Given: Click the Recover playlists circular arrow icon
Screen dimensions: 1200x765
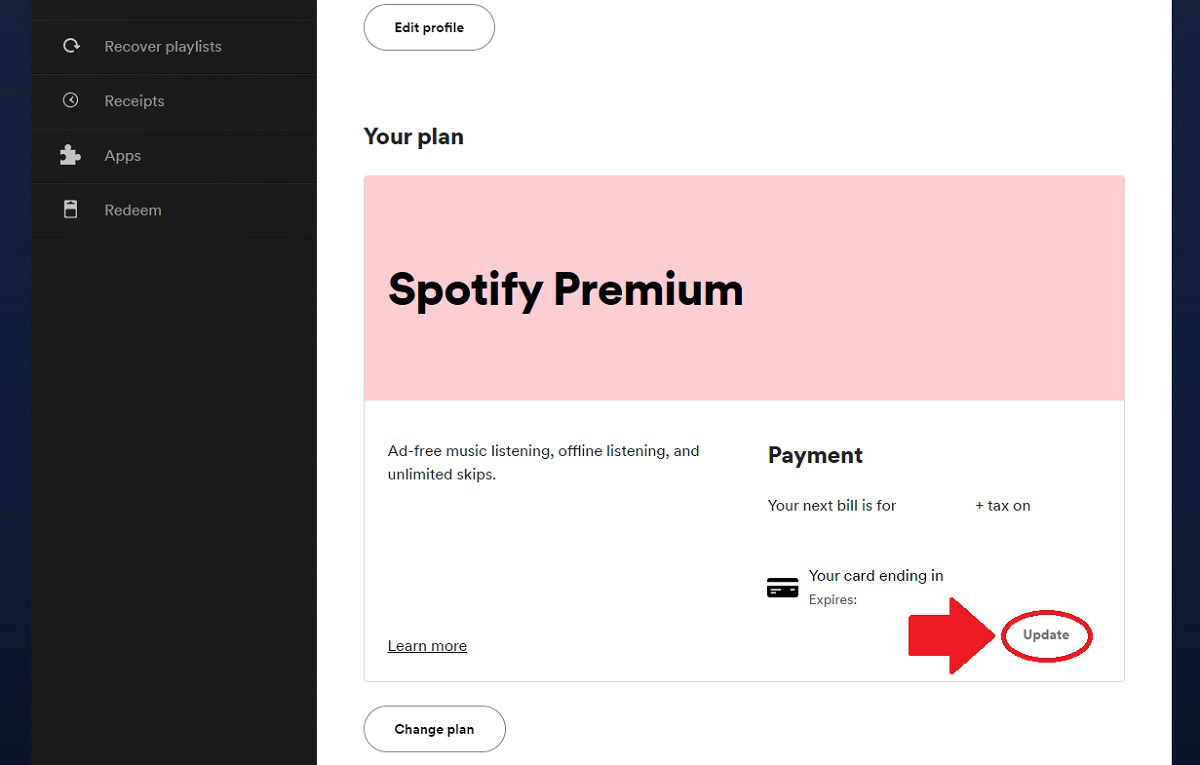Looking at the screenshot, I should (71, 46).
